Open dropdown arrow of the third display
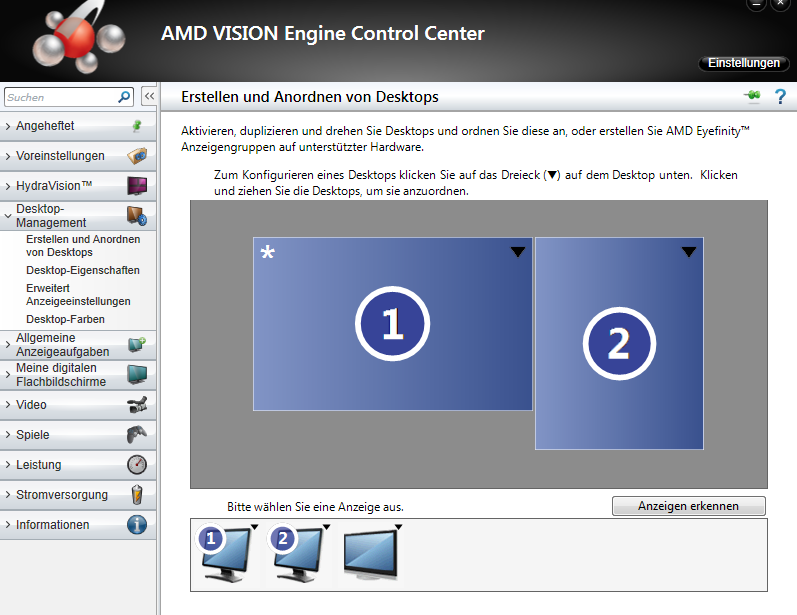Viewport: 797px width, 615px height. tap(398, 527)
